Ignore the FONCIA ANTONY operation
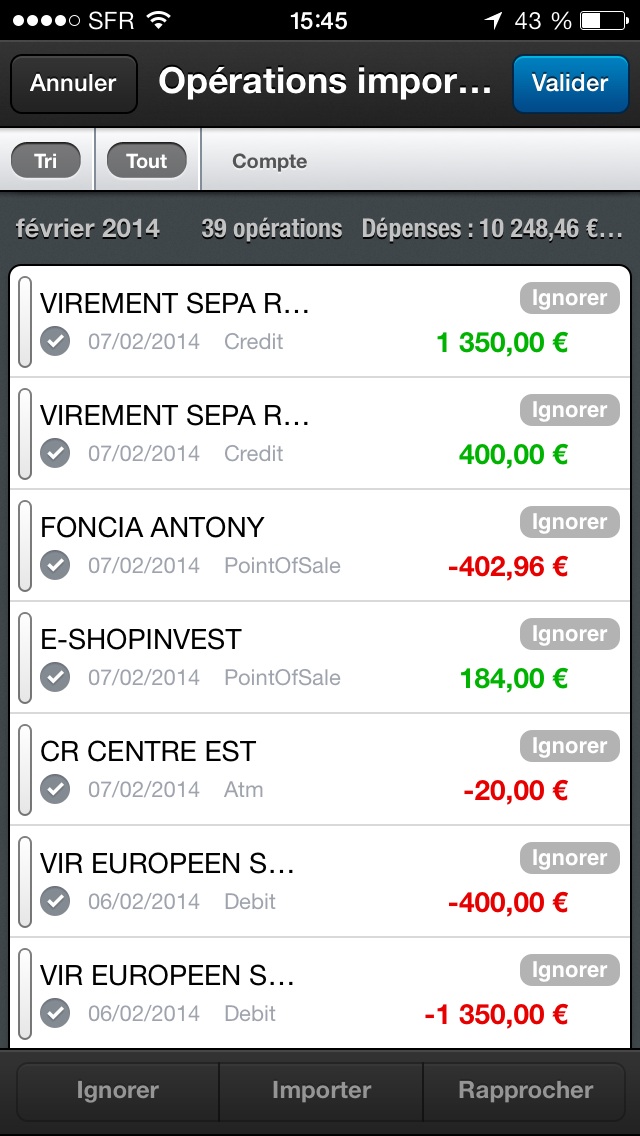640x1136 pixels. pyautogui.click(x=569, y=522)
